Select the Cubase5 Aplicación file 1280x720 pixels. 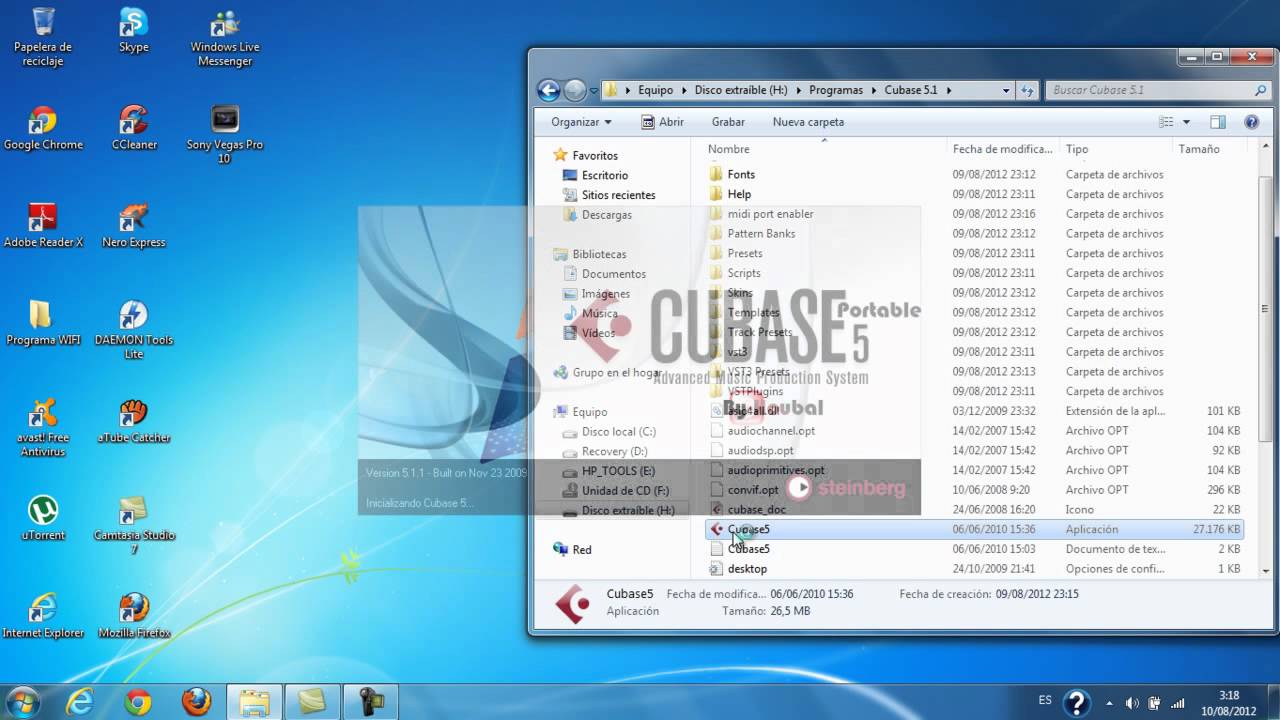click(975, 529)
